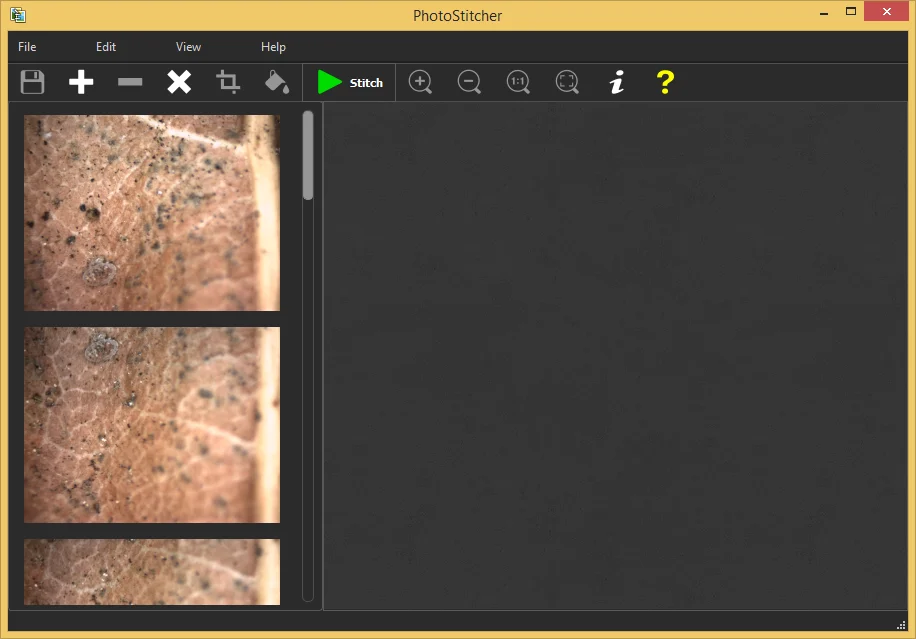Screen dimensions: 916x639
Task: Select the Crop tool icon
Action: click(228, 82)
